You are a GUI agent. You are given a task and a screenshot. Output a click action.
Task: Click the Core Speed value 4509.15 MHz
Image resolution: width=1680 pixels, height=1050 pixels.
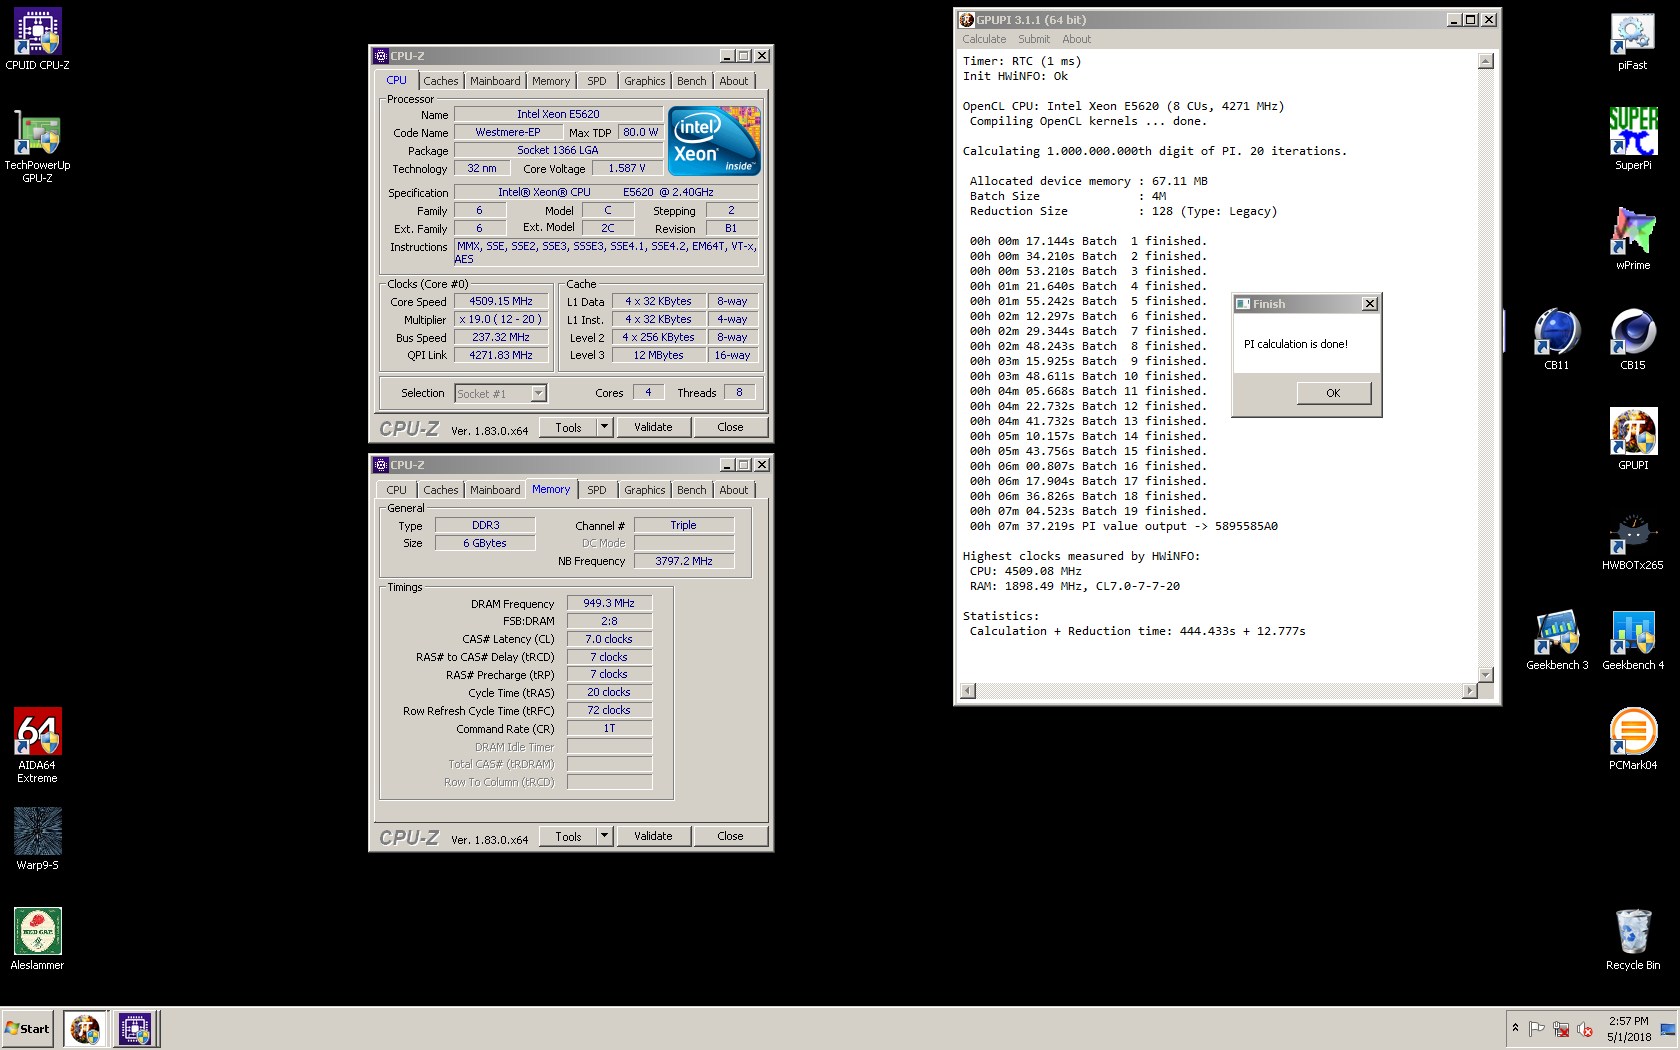(x=501, y=301)
